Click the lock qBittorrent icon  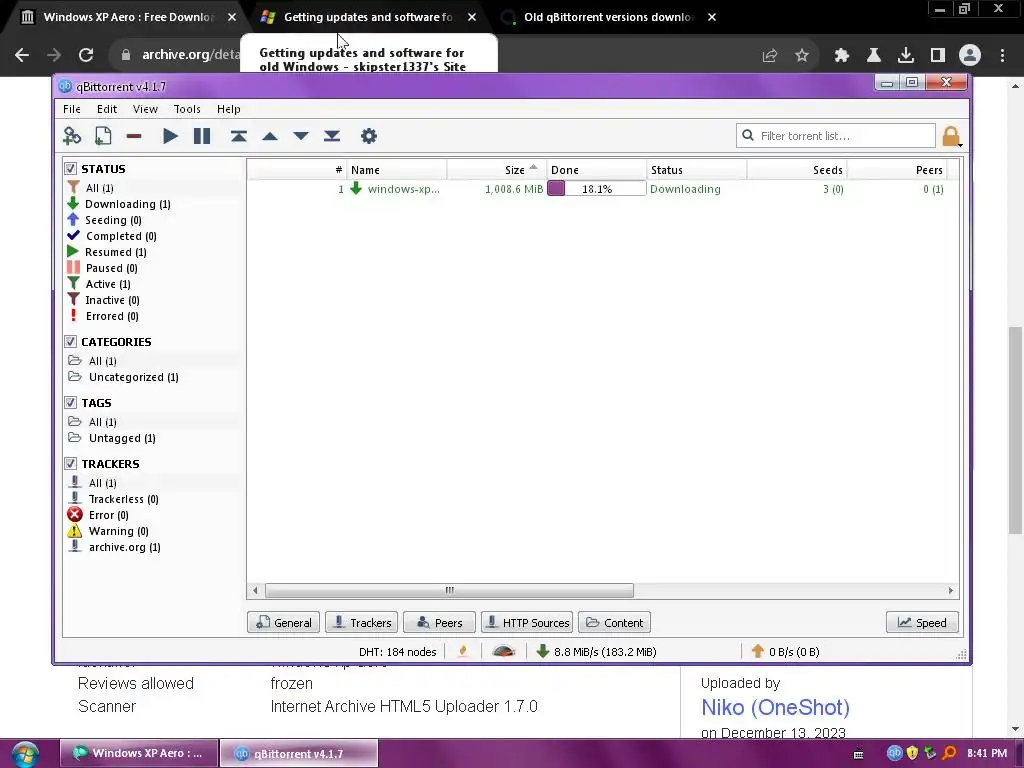[x=951, y=136]
